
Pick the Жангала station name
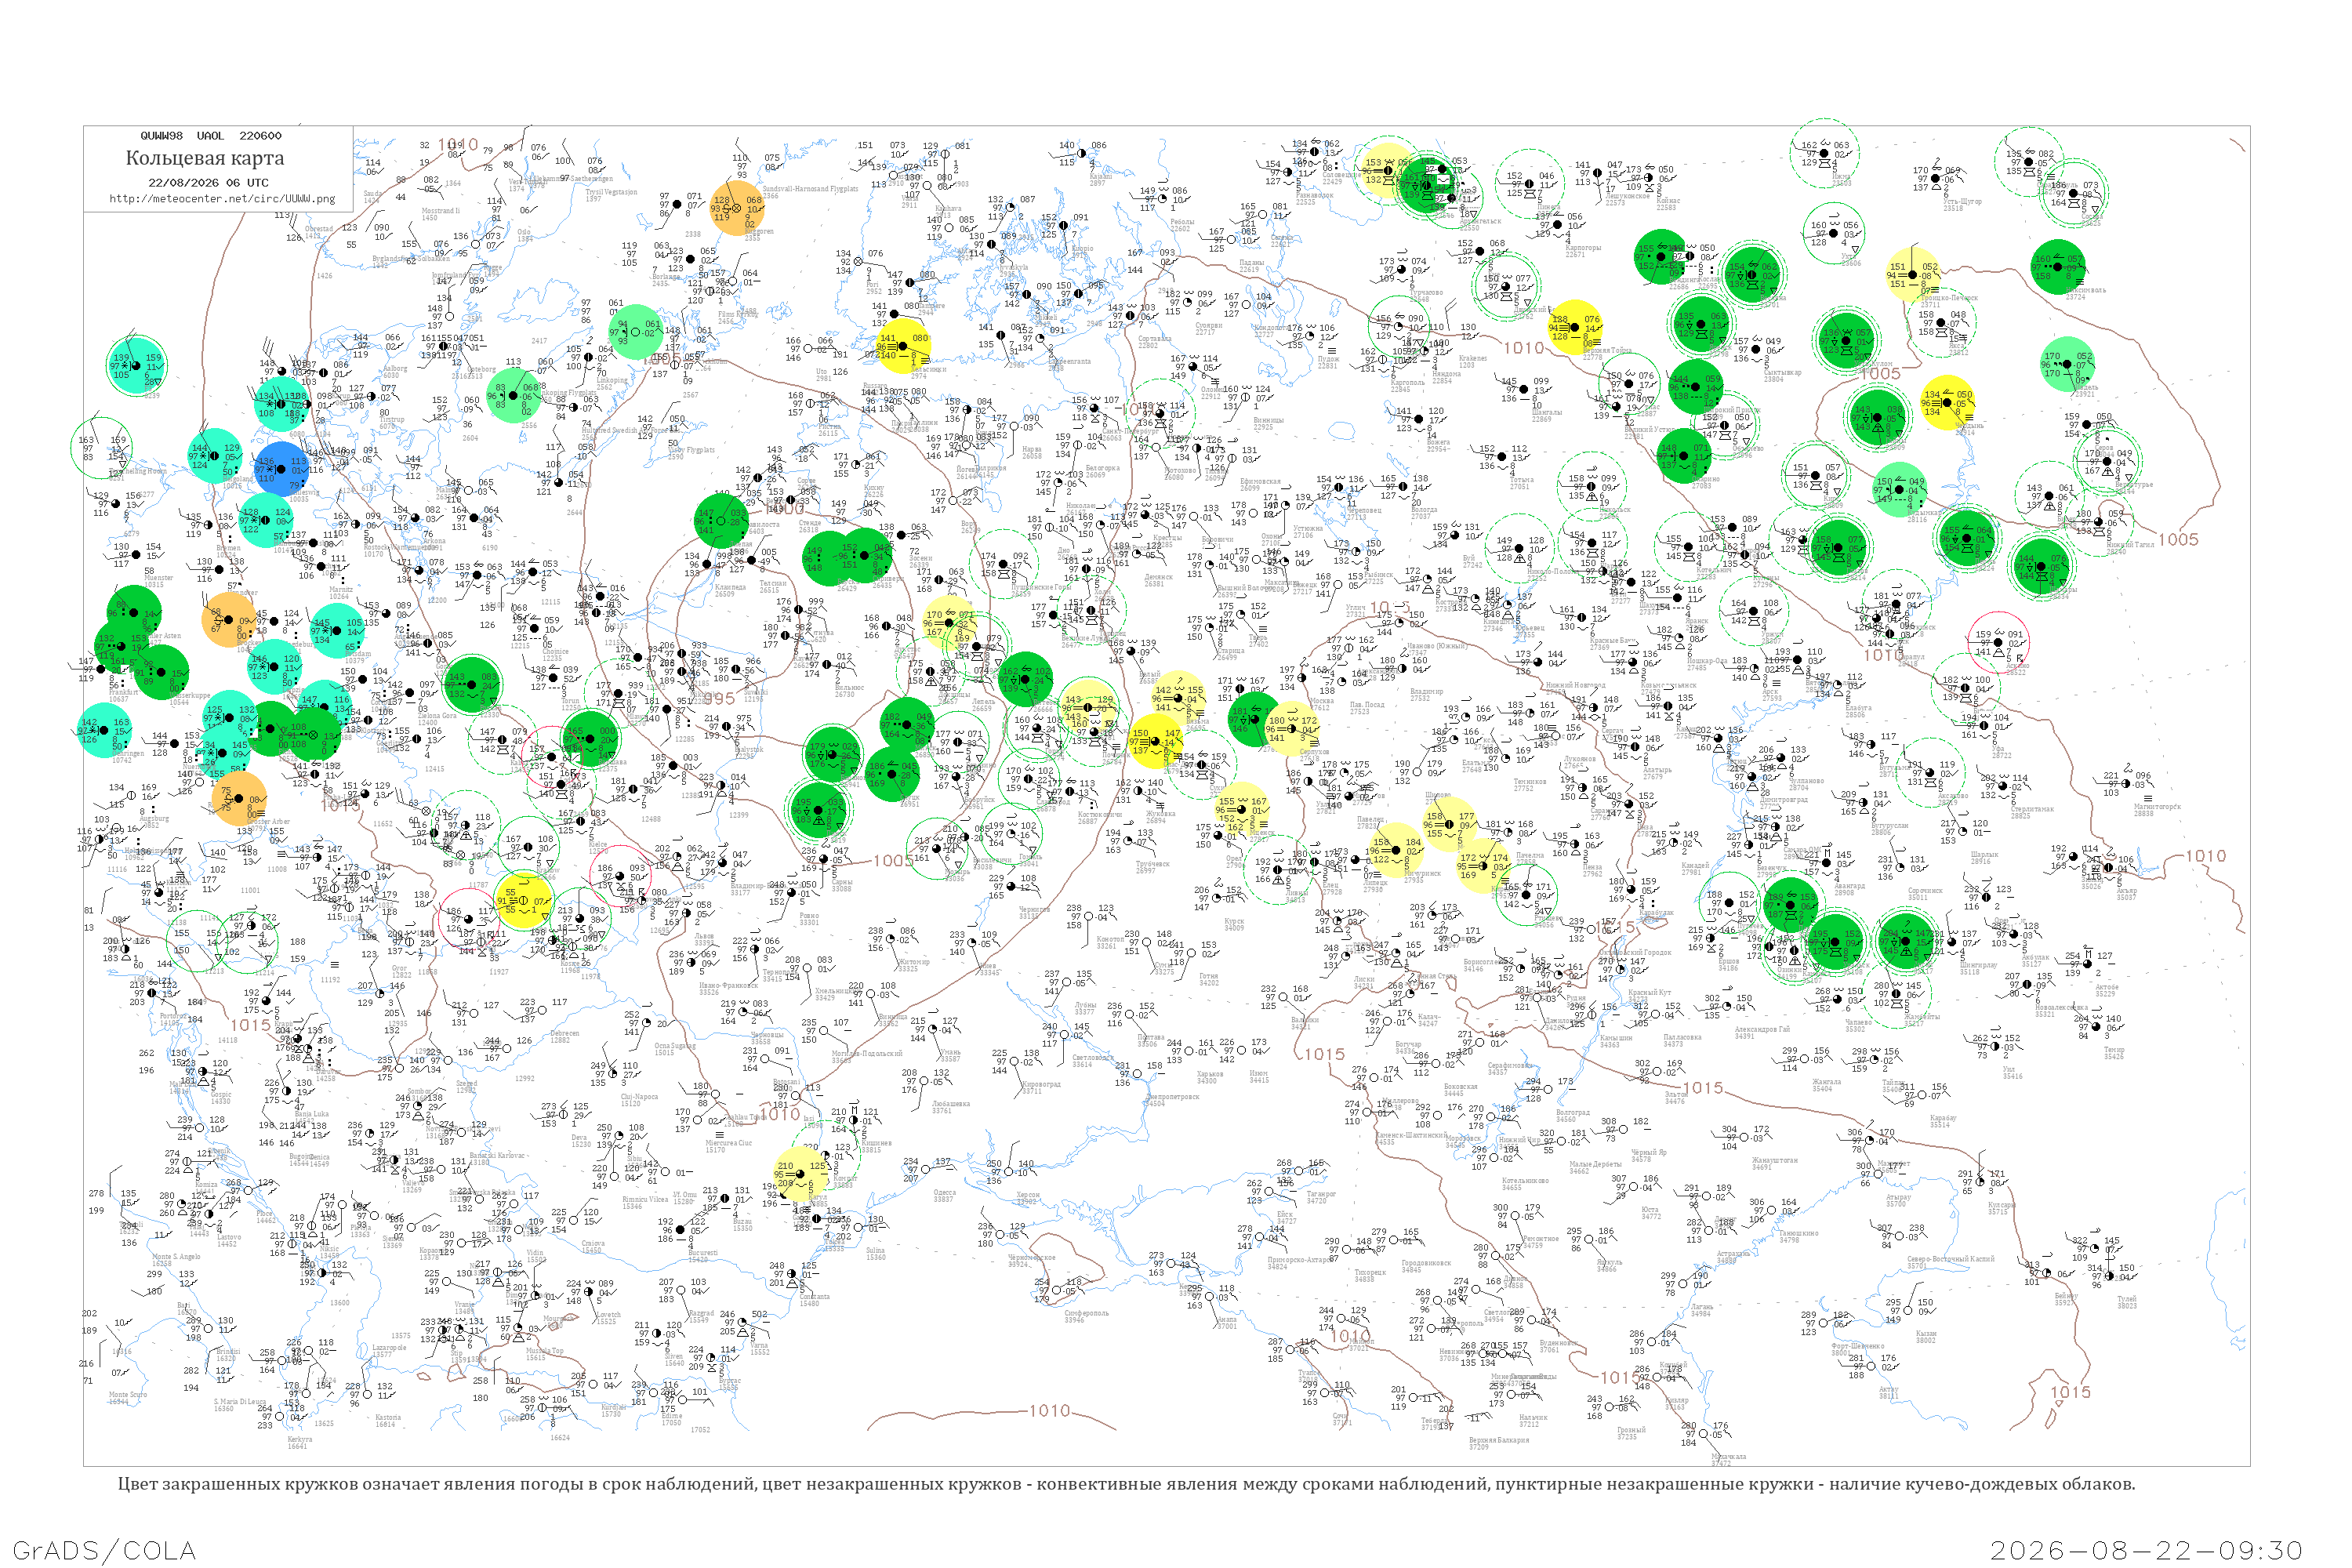click(x=1826, y=1082)
